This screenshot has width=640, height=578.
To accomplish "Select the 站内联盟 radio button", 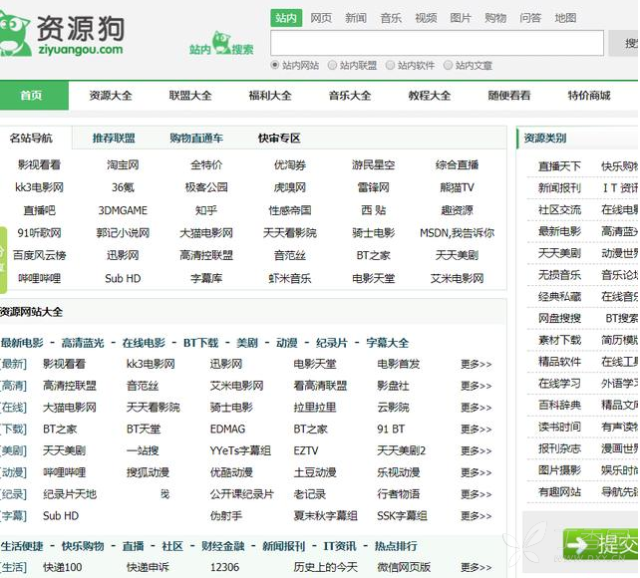I will [333, 65].
